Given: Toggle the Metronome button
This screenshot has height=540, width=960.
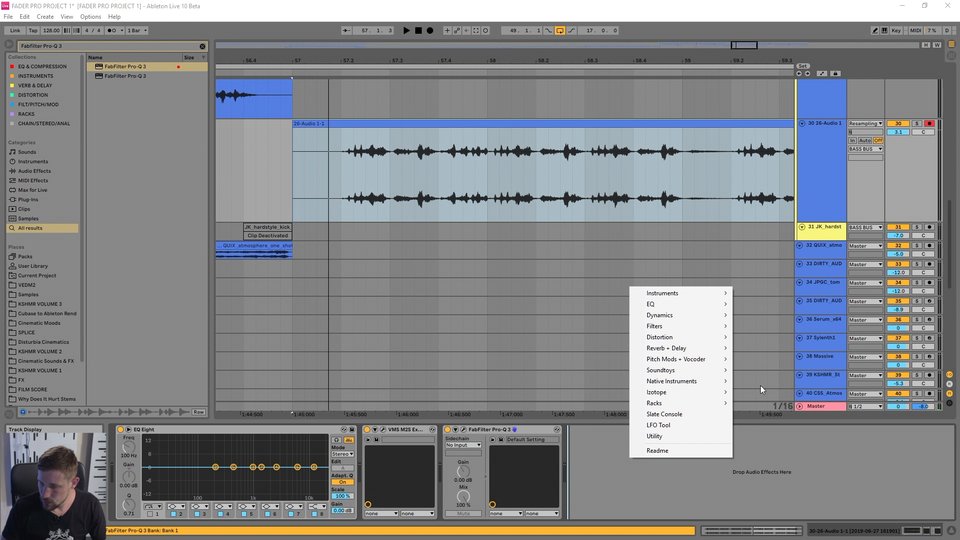Looking at the screenshot, I should click(112, 30).
